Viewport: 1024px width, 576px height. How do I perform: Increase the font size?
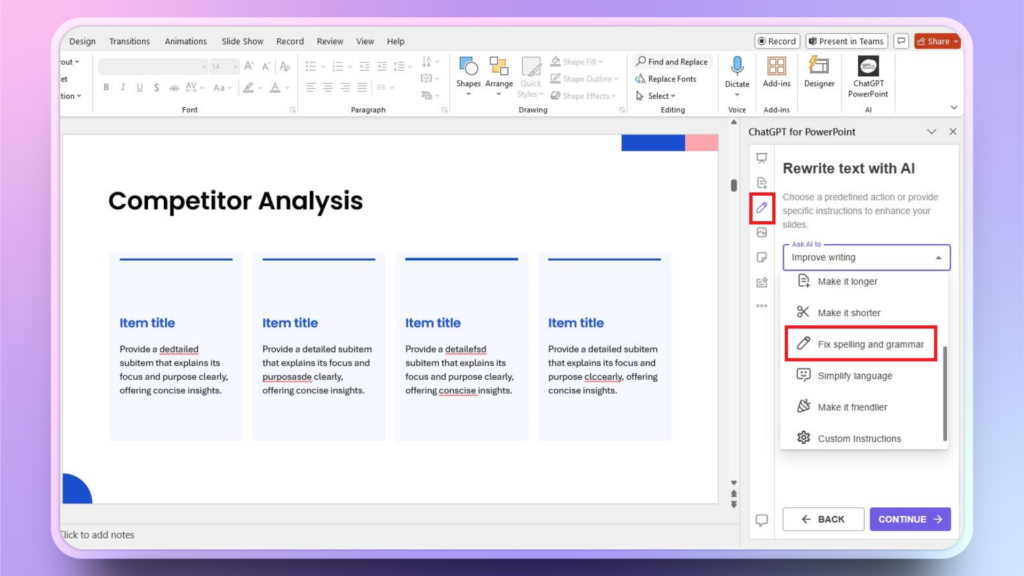pos(249,66)
